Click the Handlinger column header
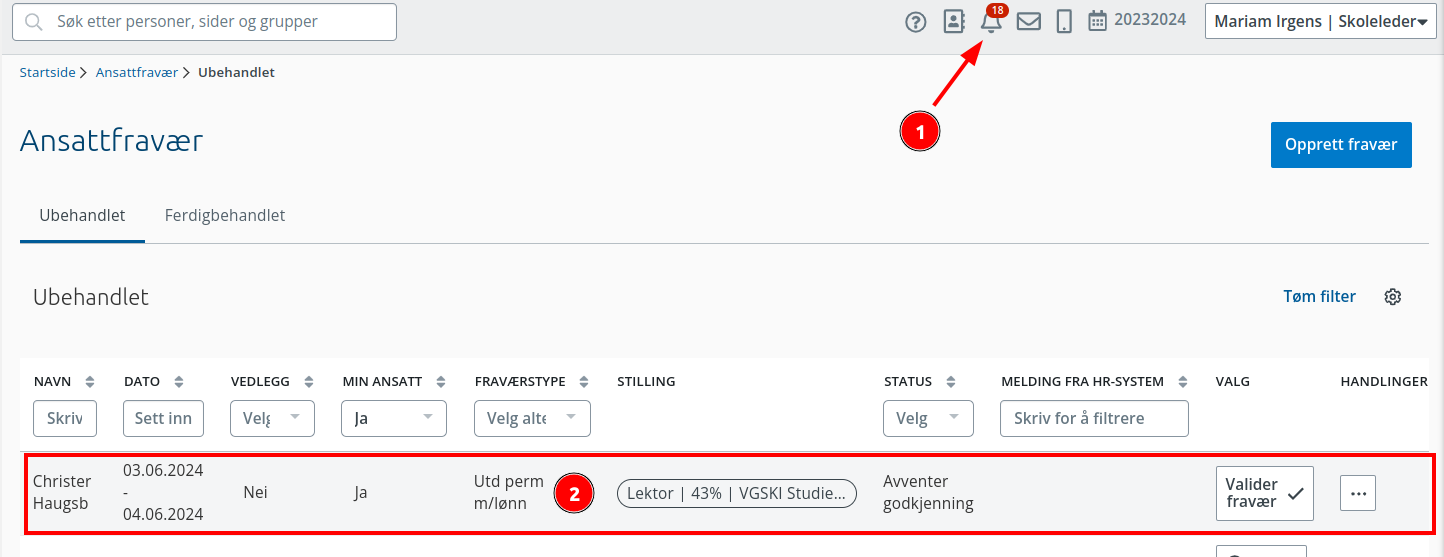Viewport: 1444px width, 557px height. 1384,382
